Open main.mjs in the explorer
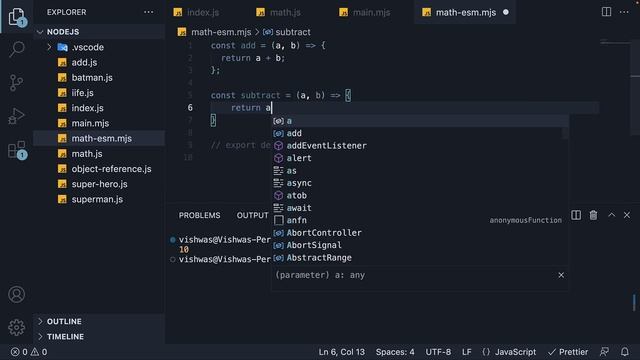This screenshot has width=640, height=360. 90,123
